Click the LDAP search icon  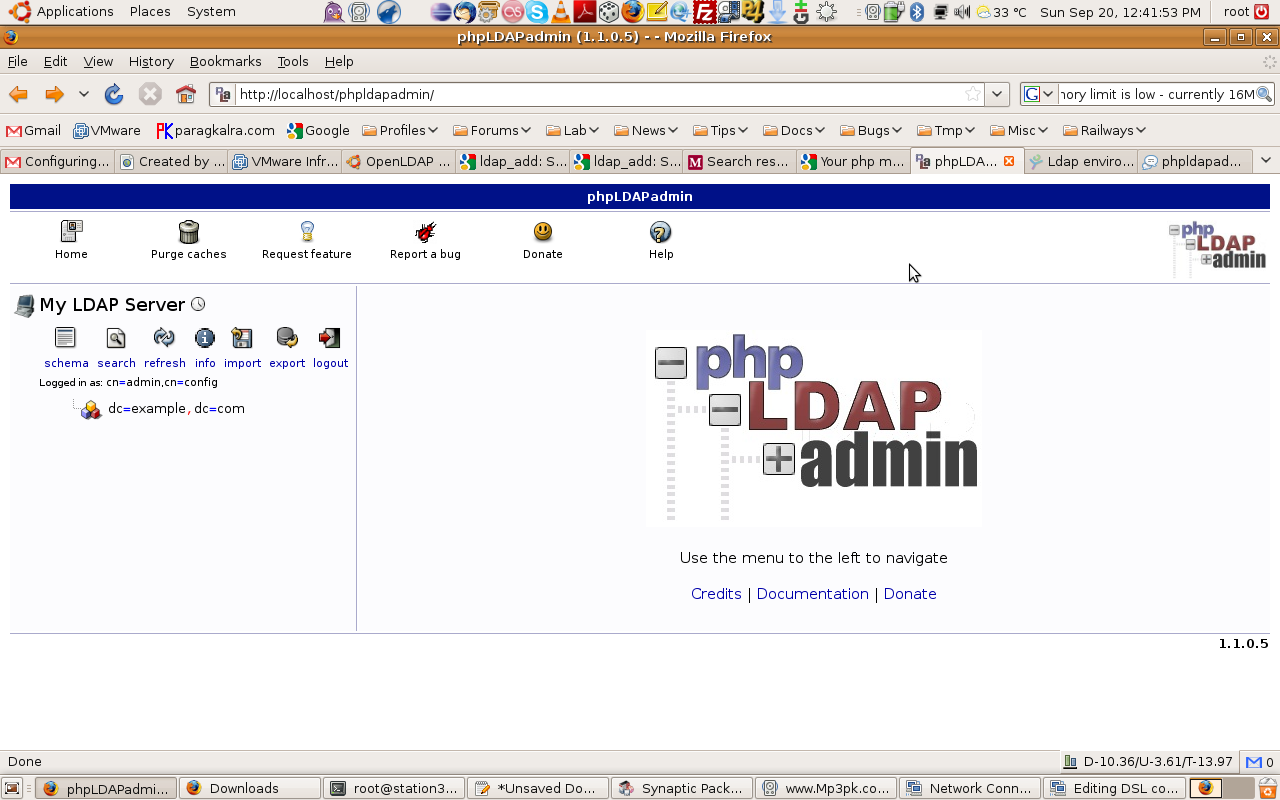click(x=116, y=338)
